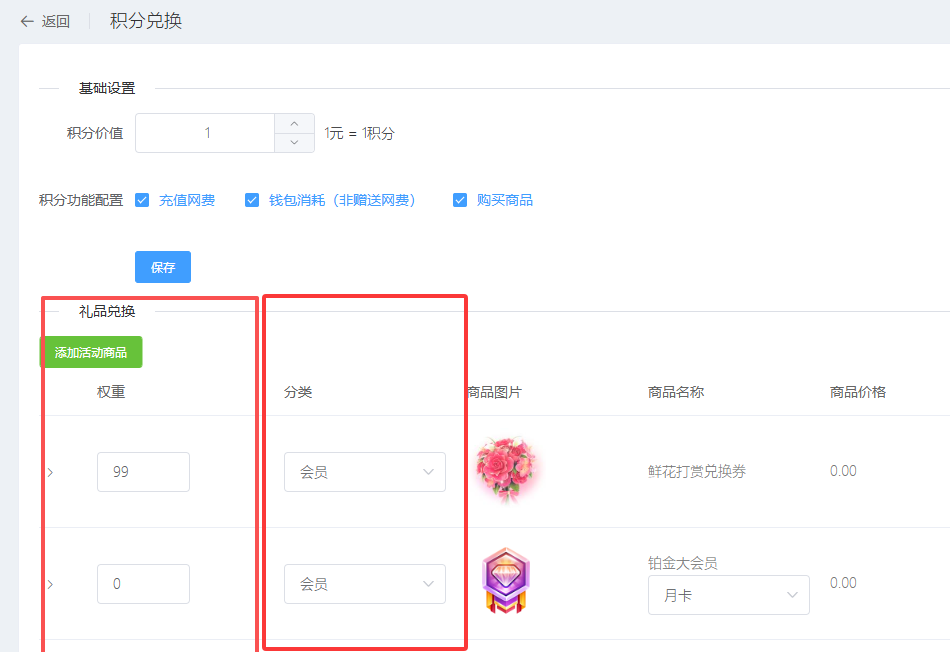Click the green 添加活动商品 button

click(x=91, y=352)
